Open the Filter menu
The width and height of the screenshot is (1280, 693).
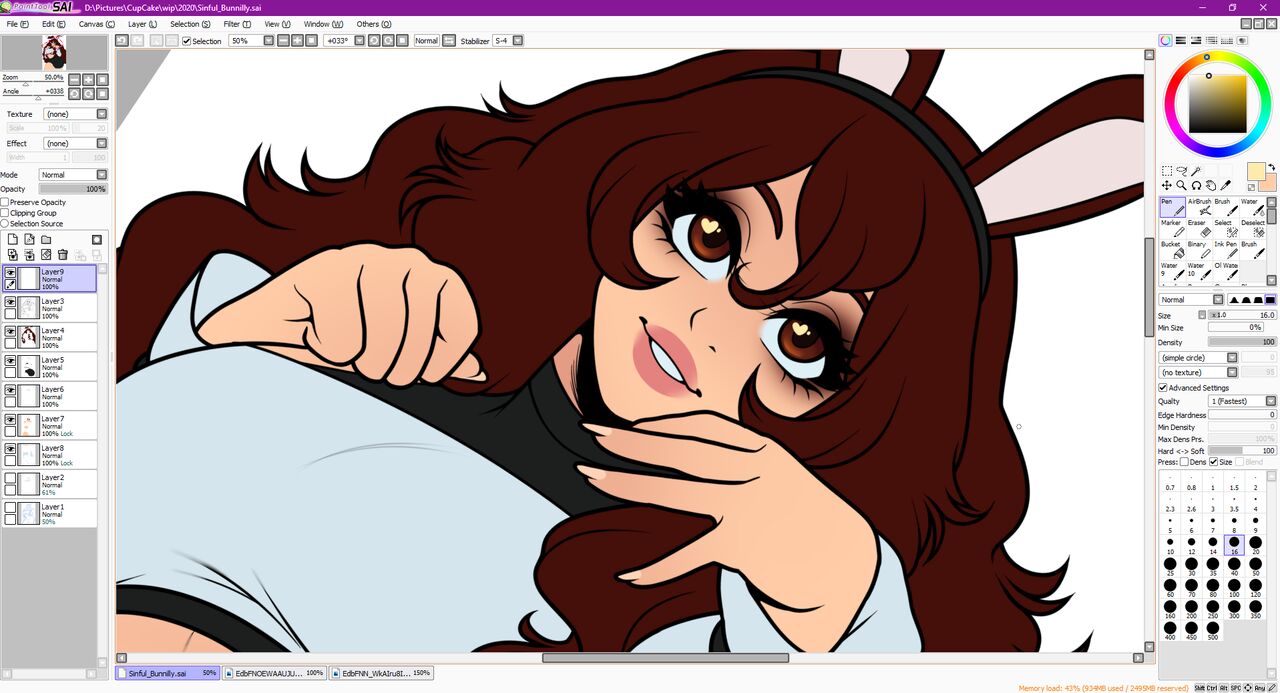tap(237, 24)
